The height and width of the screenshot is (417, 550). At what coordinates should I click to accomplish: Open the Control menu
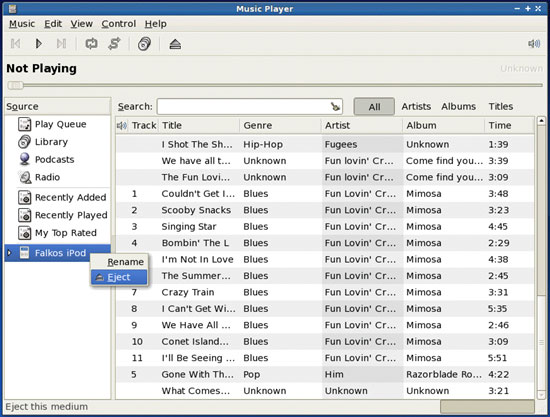(x=119, y=24)
